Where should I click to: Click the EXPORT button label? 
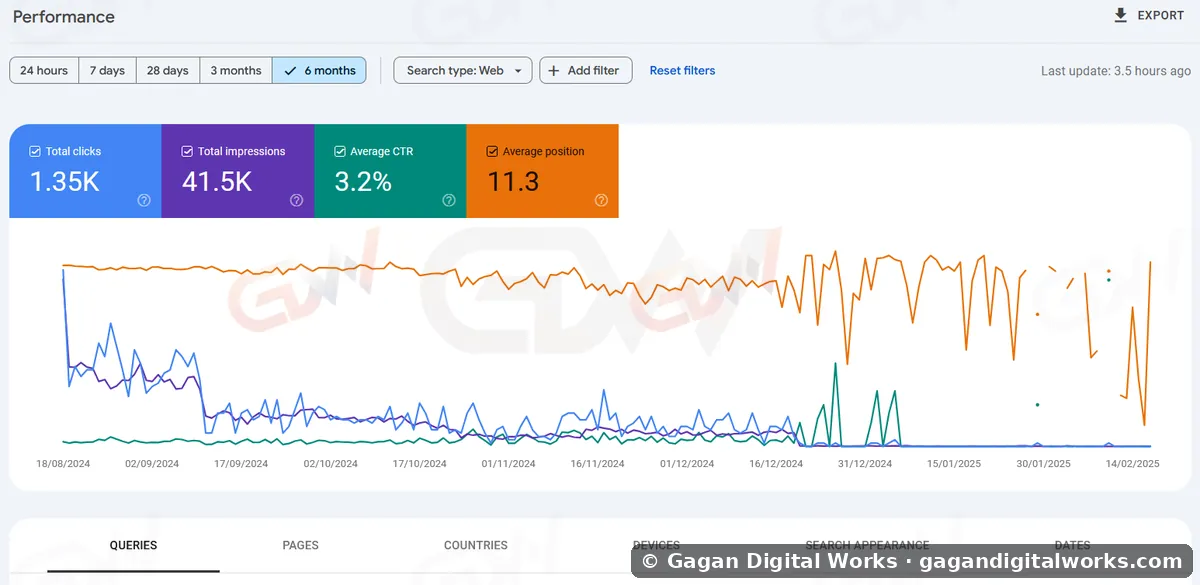1160,15
